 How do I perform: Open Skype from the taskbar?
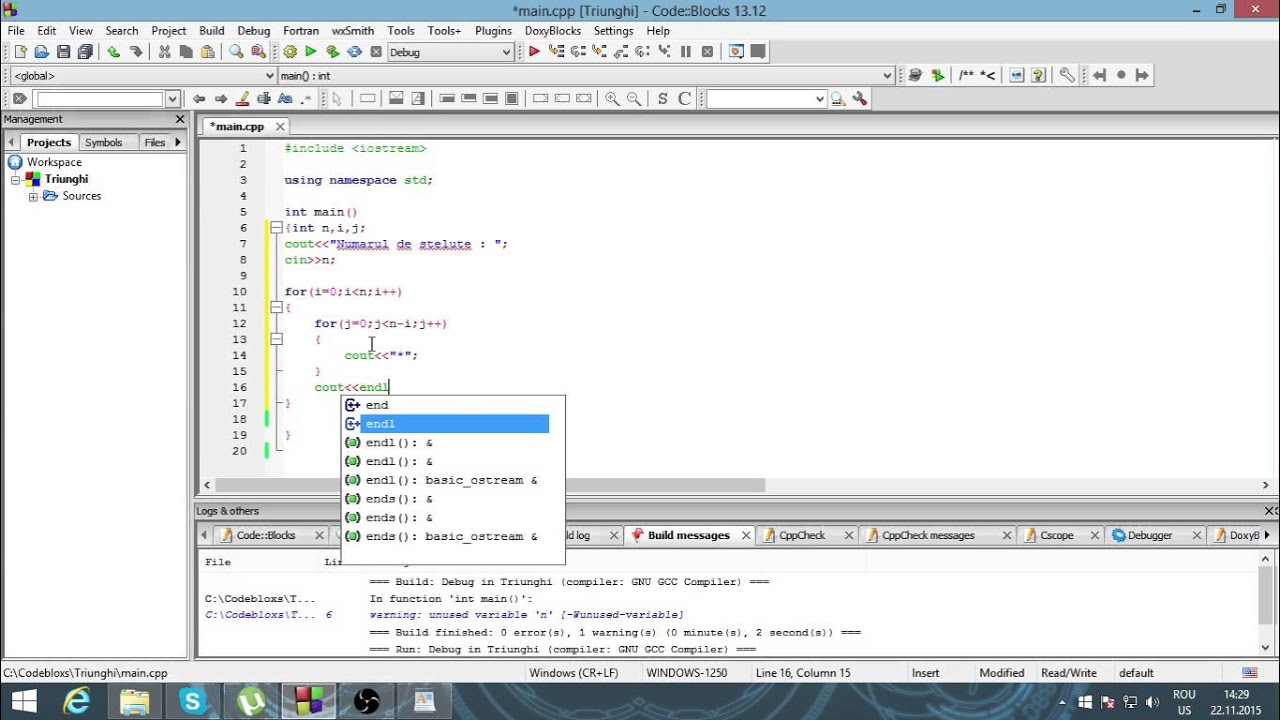(x=192, y=700)
